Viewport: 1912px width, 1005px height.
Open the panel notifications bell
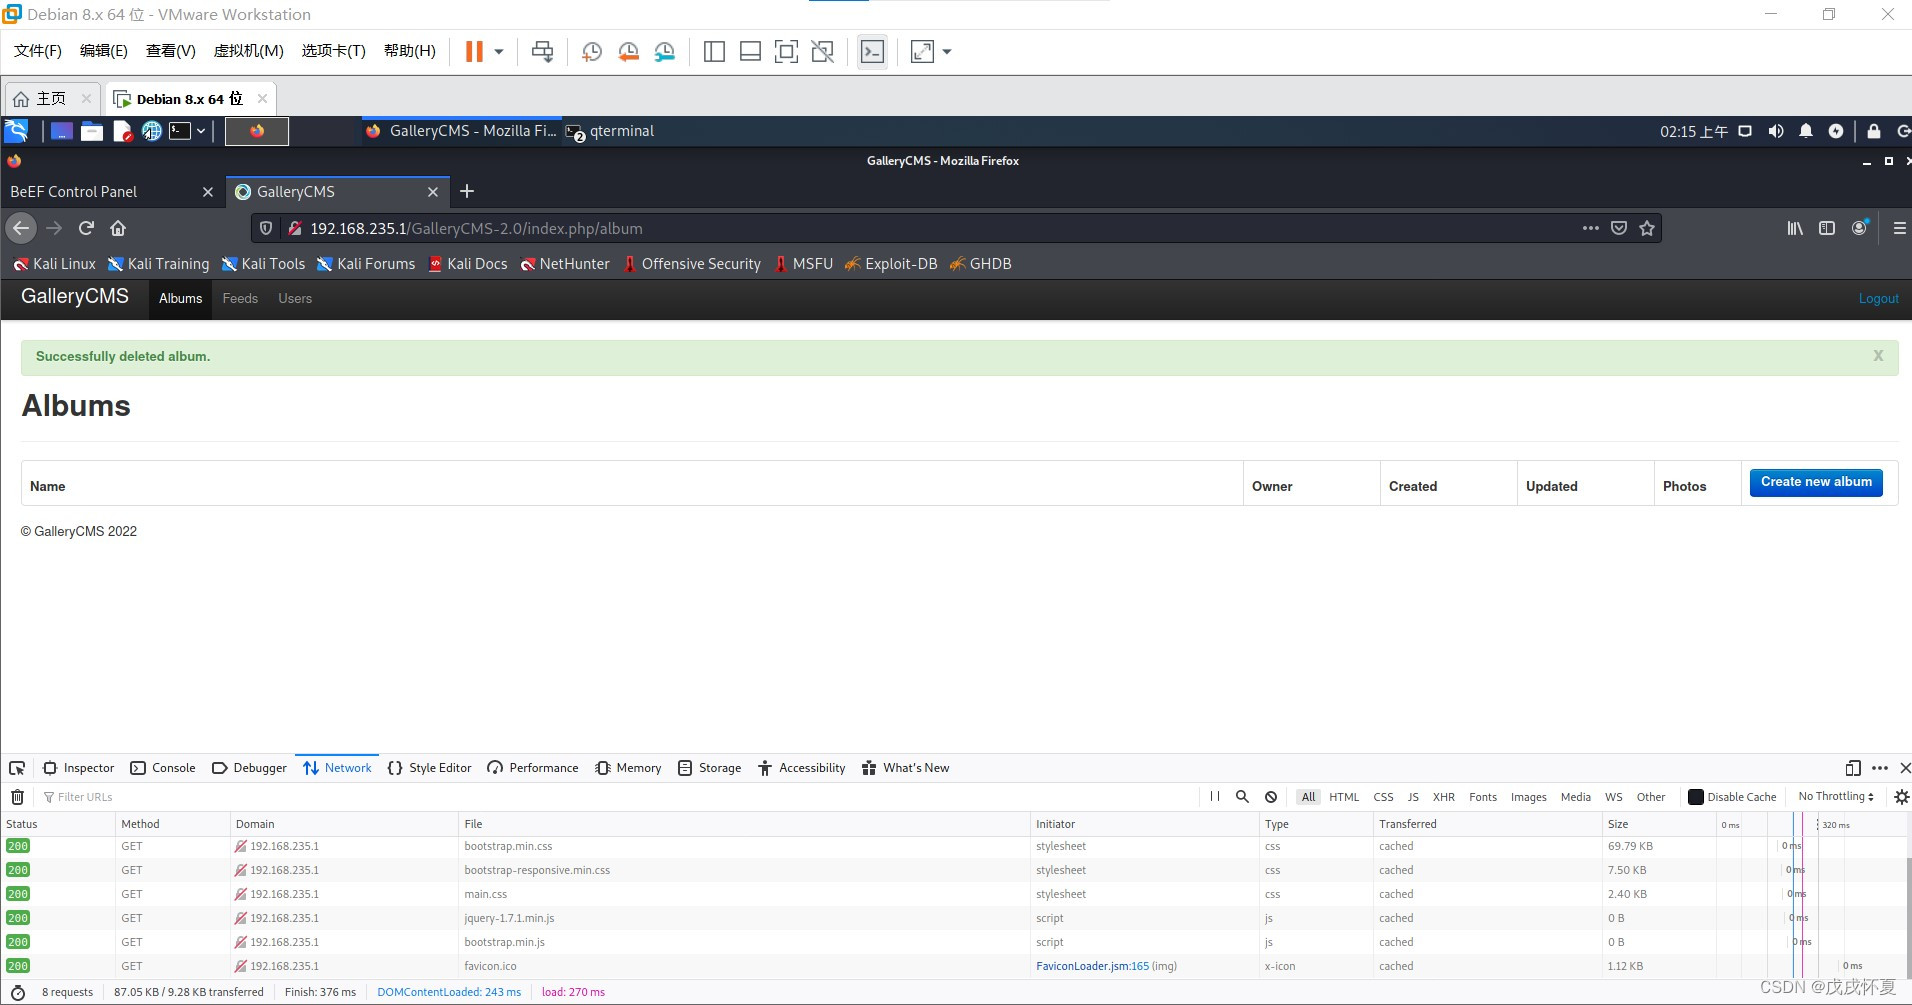coord(1806,131)
